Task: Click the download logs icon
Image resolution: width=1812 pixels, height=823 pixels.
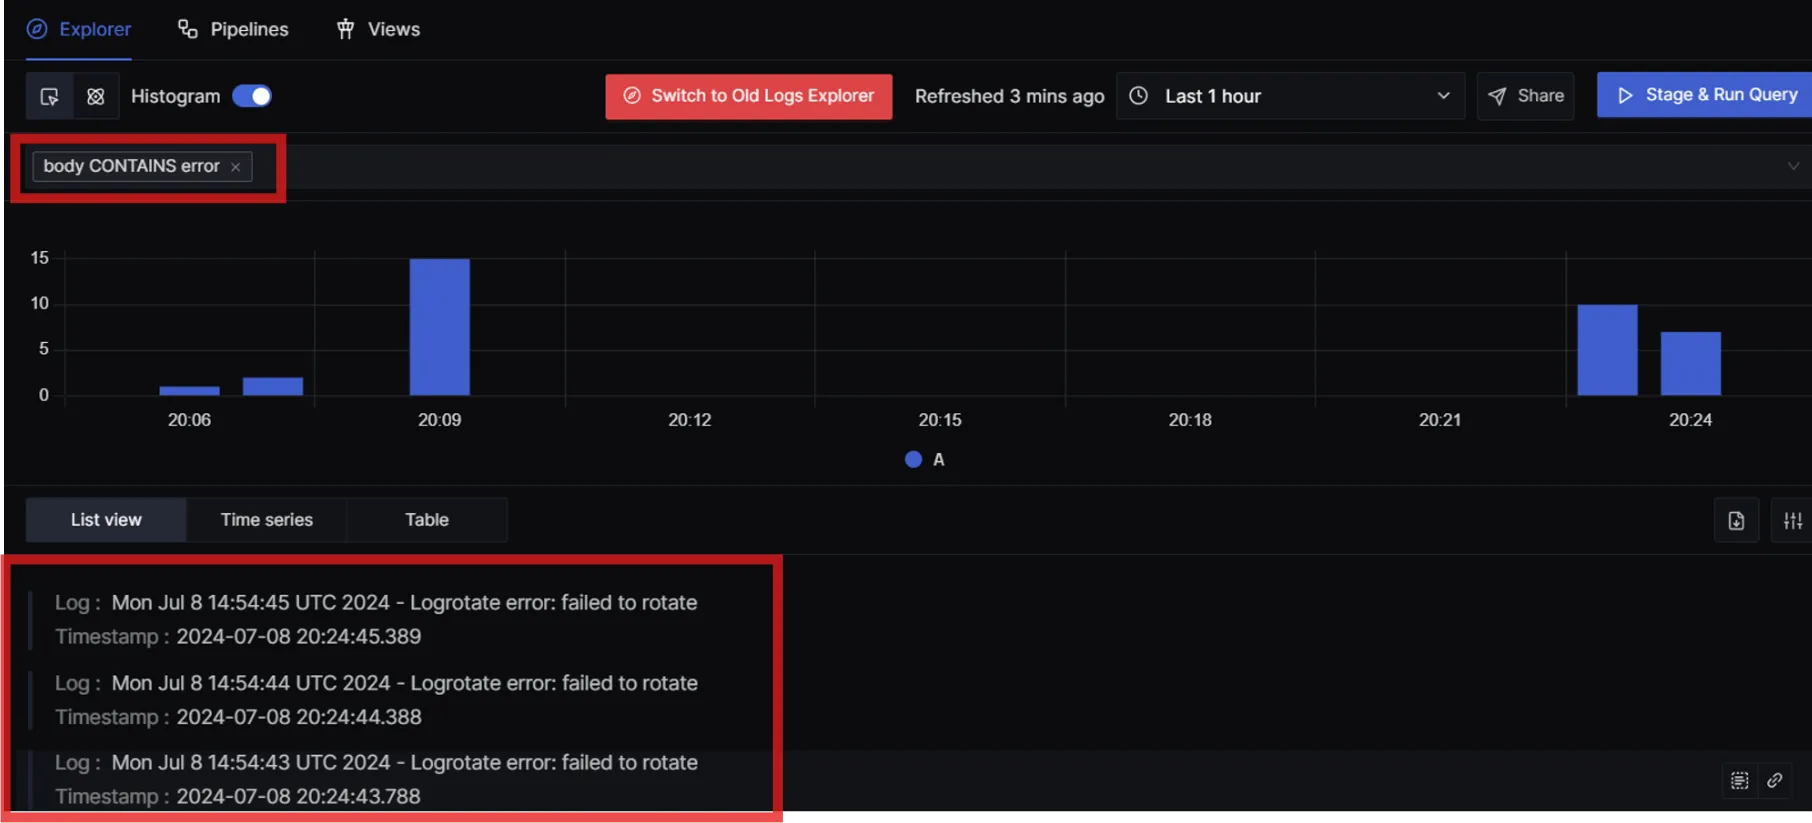Action: click(1736, 521)
